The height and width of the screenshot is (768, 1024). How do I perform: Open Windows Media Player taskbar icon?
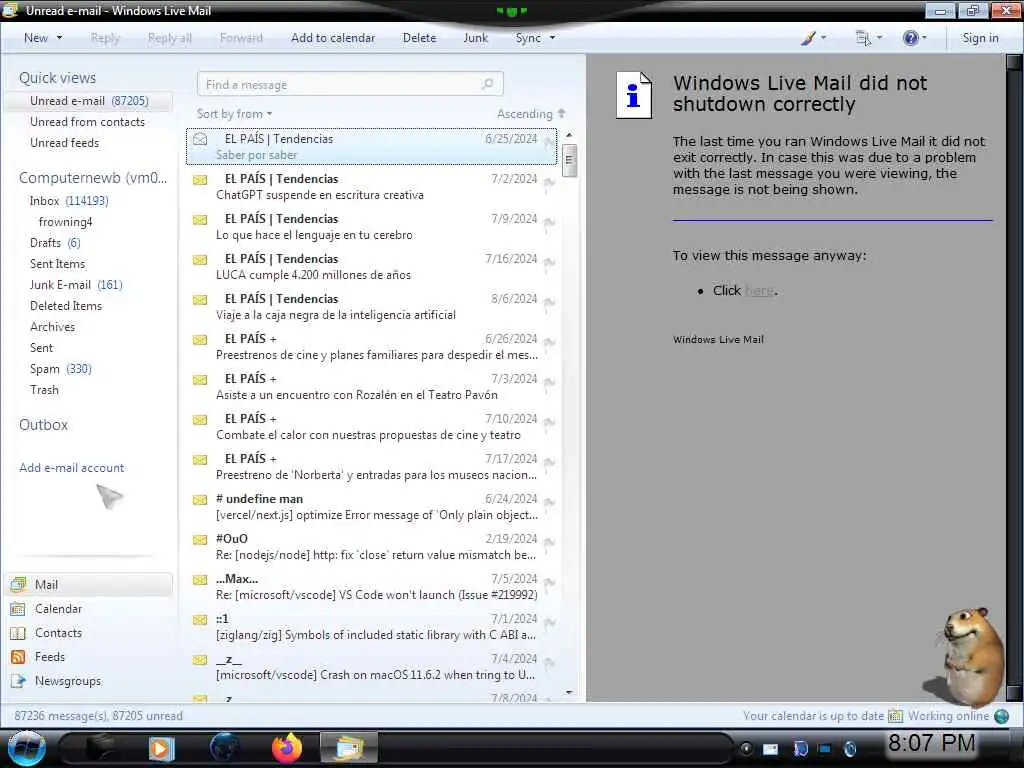tap(161, 748)
